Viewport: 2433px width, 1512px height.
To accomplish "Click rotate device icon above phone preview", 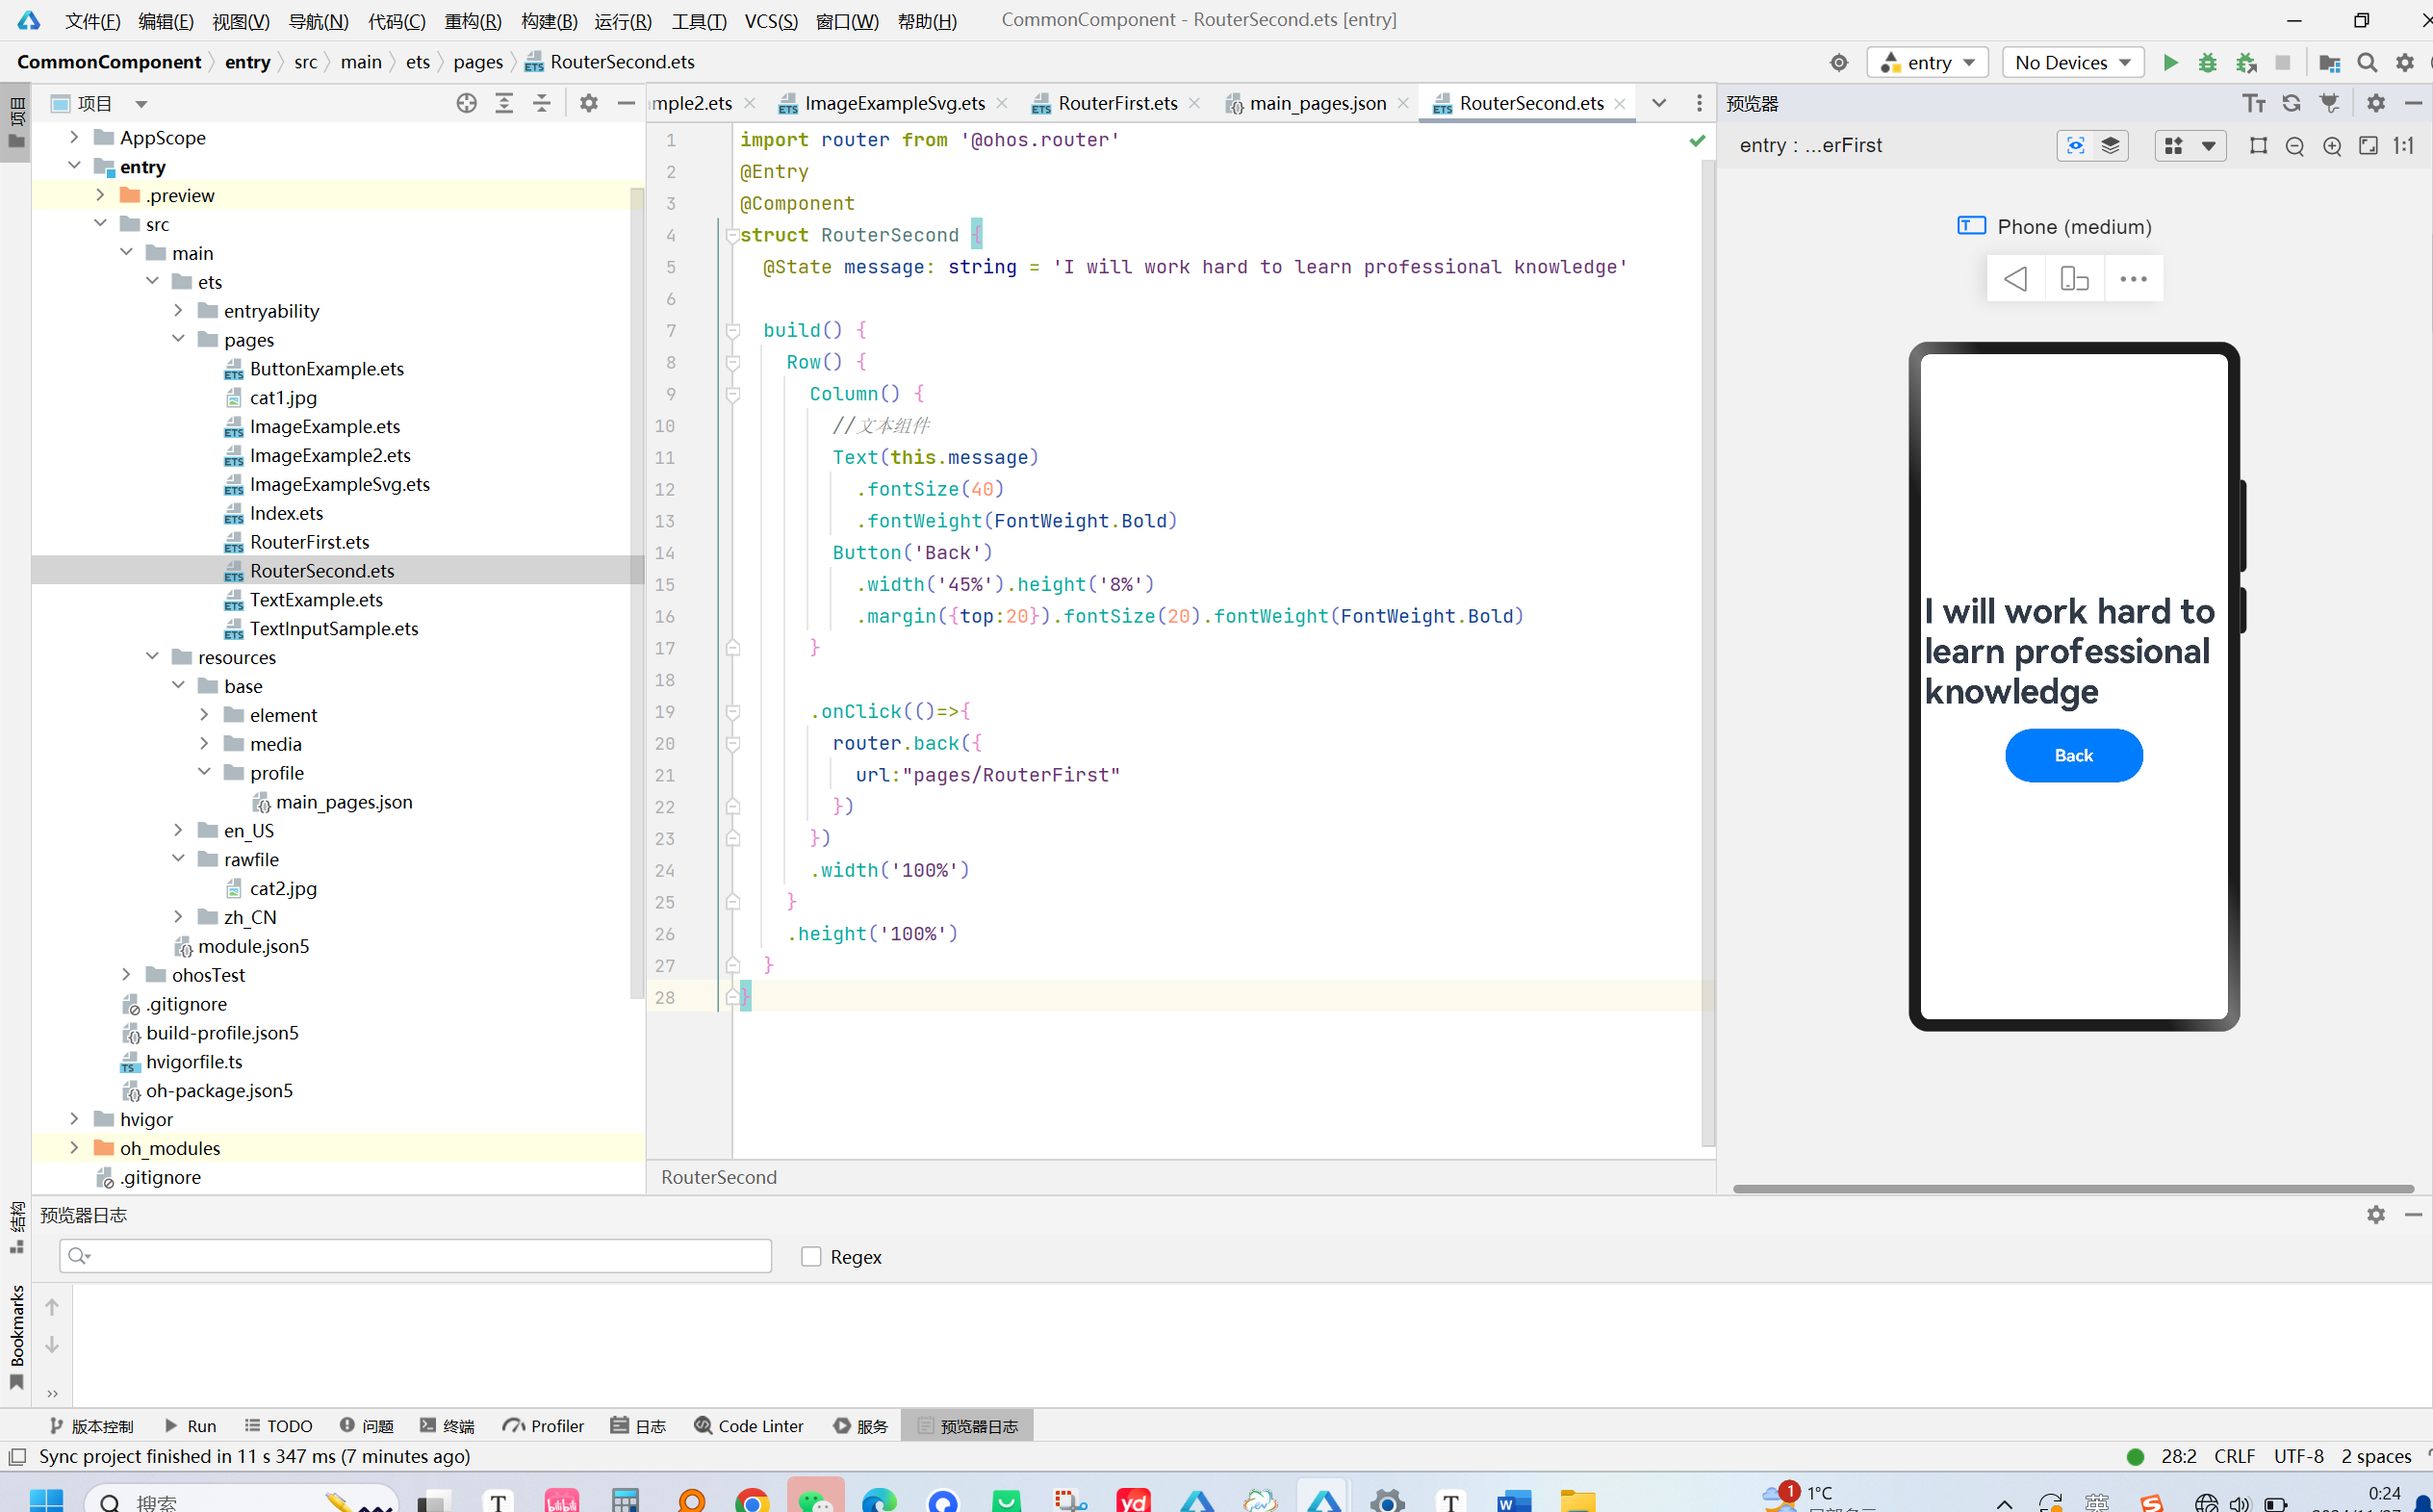I will pos(2074,279).
